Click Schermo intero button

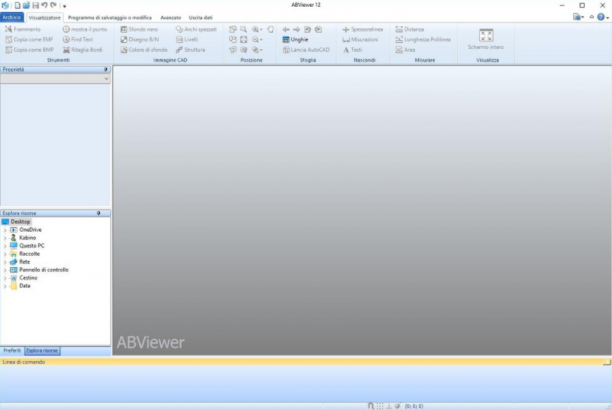tap(486, 39)
